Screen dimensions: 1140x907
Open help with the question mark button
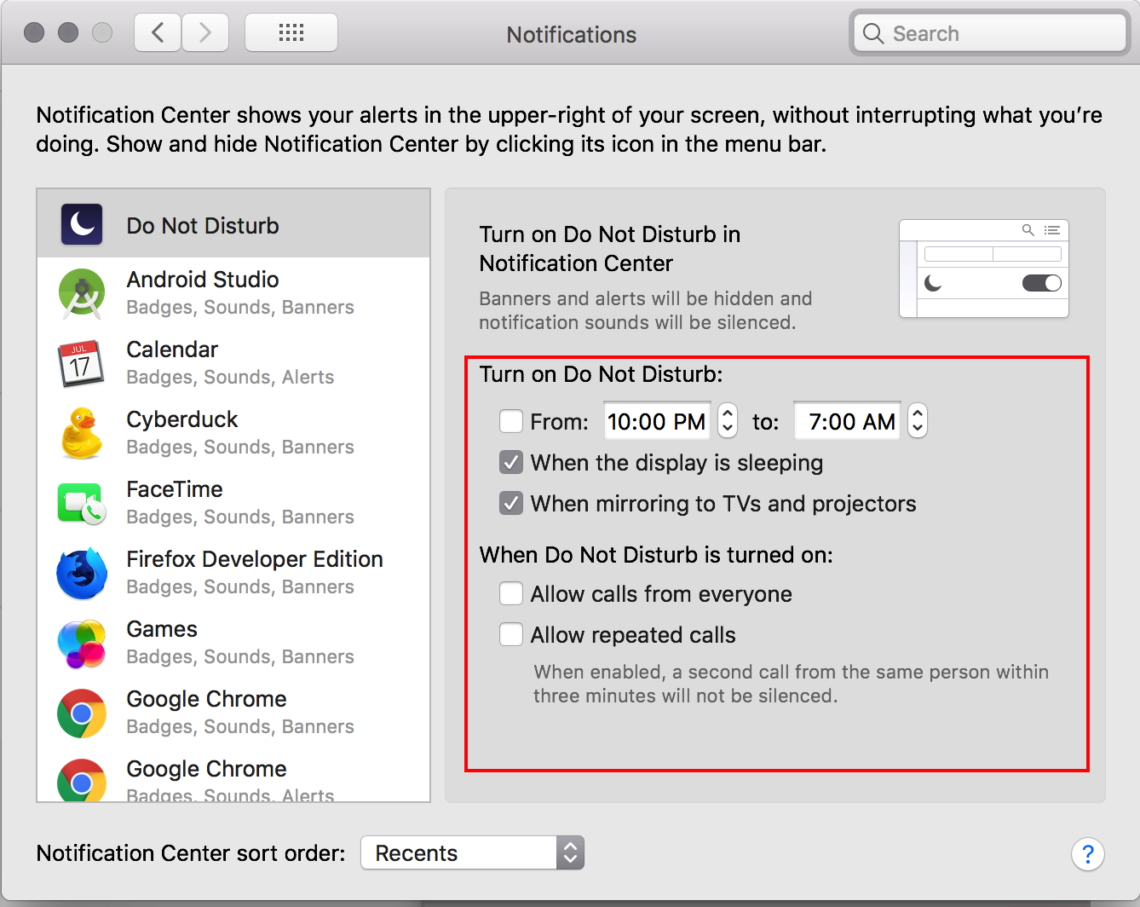click(1088, 854)
